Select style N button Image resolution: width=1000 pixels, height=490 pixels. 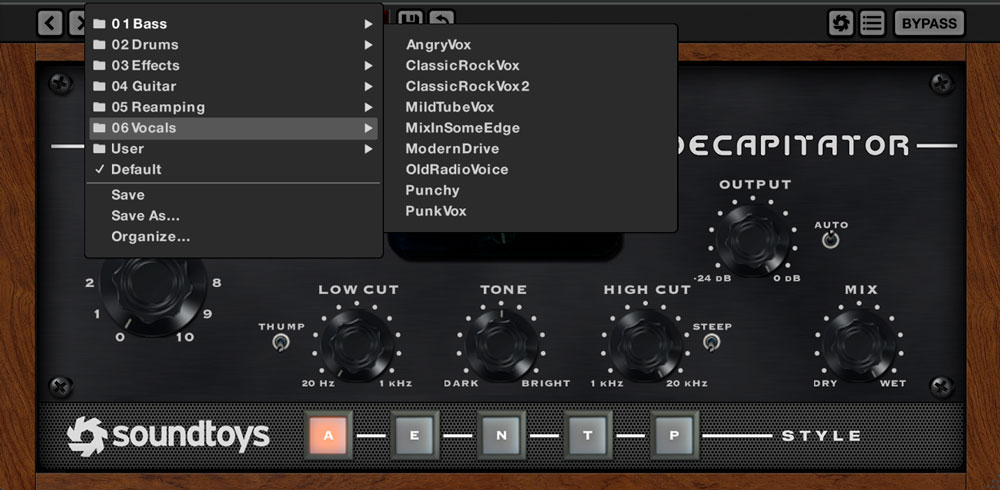coord(501,436)
